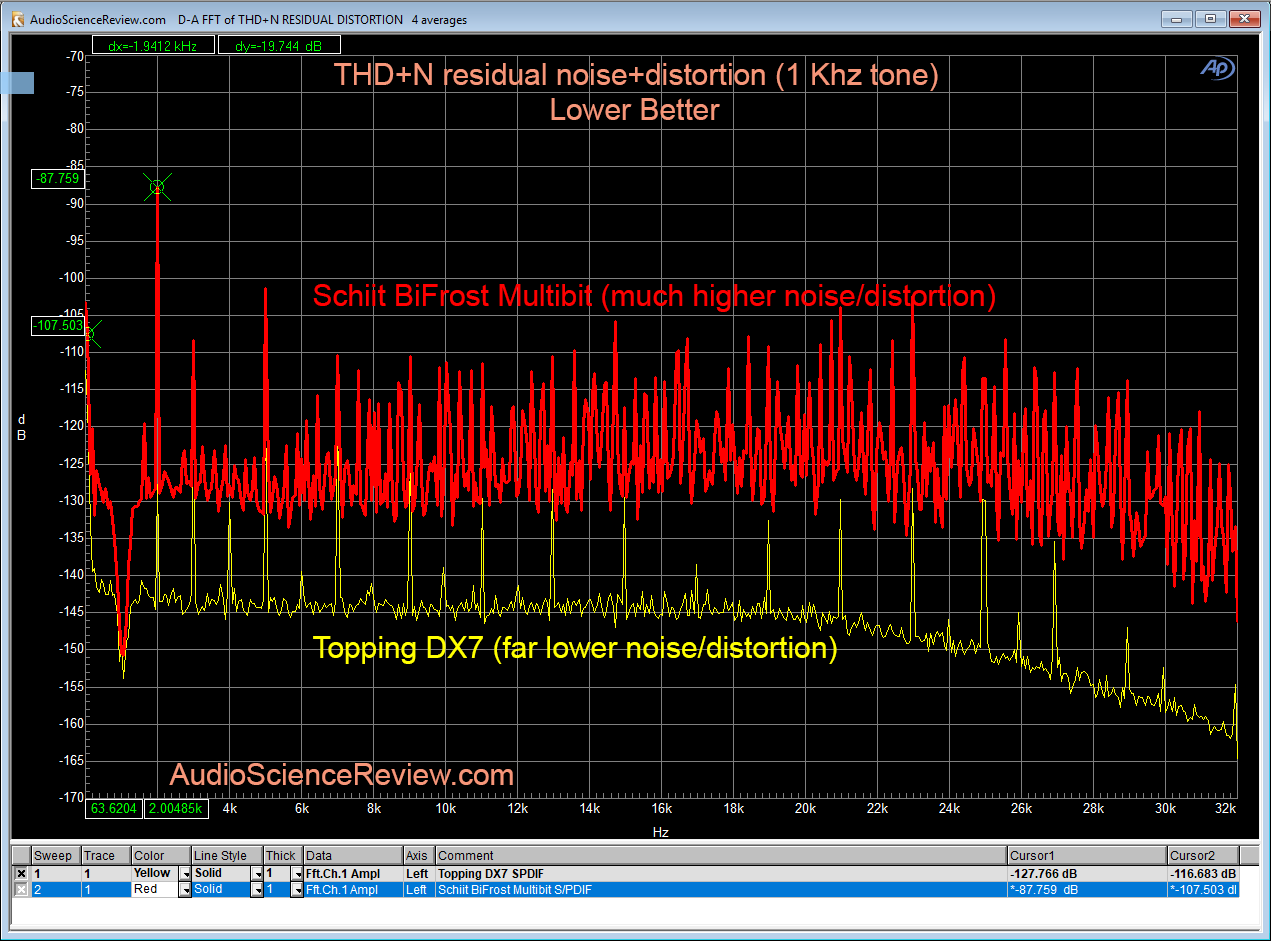Screen dimensions: 1271x941
Task: Click the Trace column header
Action: 106,856
